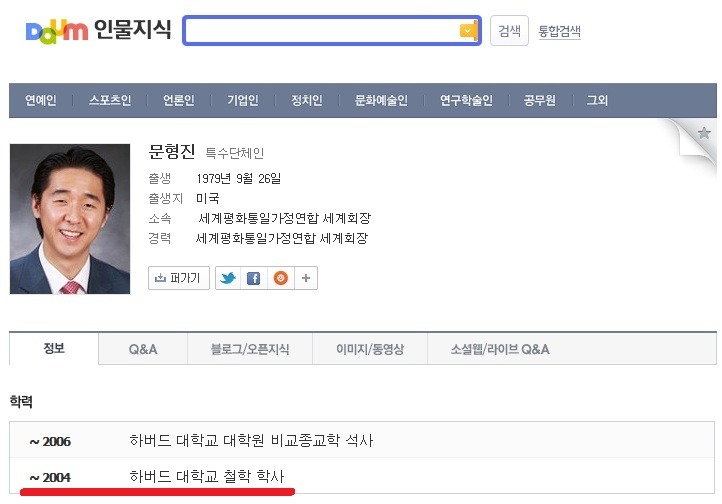
Task: Open 소셜웹/라이브 Q&A tab
Action: pyautogui.click(x=500, y=349)
